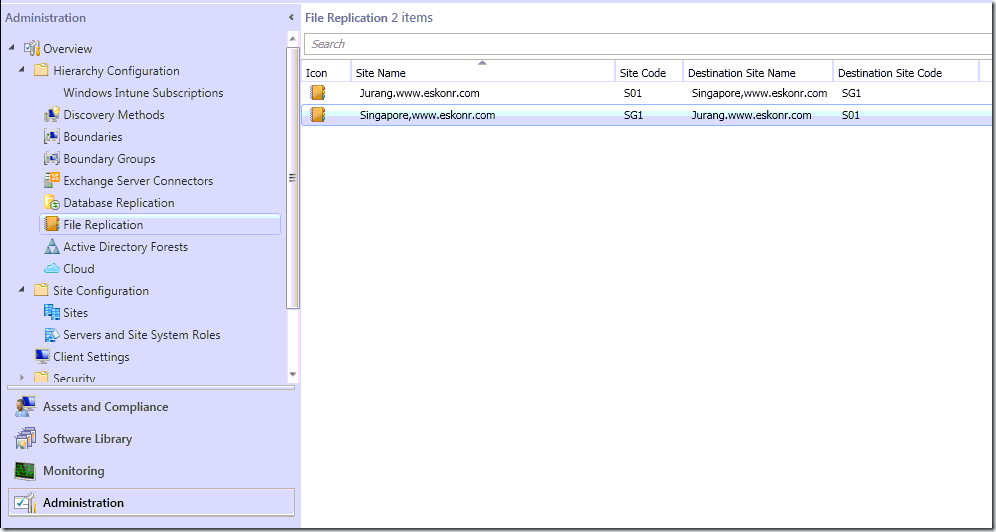Switch to Software Library workspace
996x532 pixels.
87,439
